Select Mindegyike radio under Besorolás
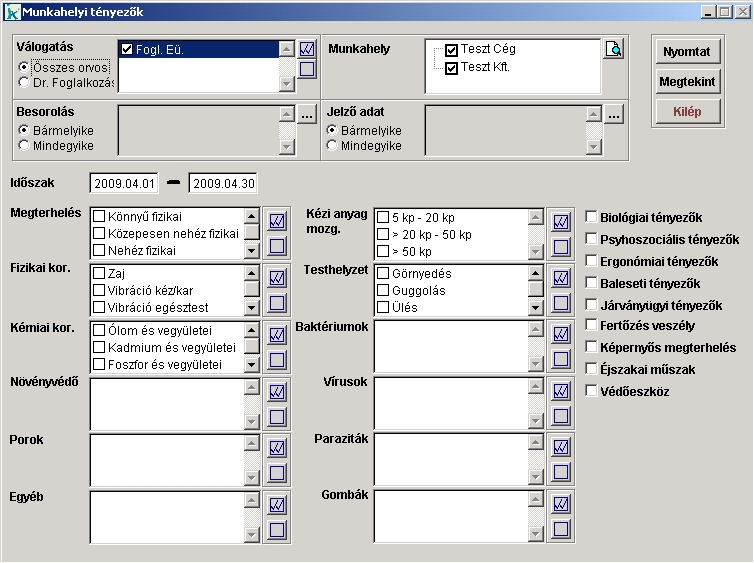The image size is (754, 563). (x=23, y=146)
